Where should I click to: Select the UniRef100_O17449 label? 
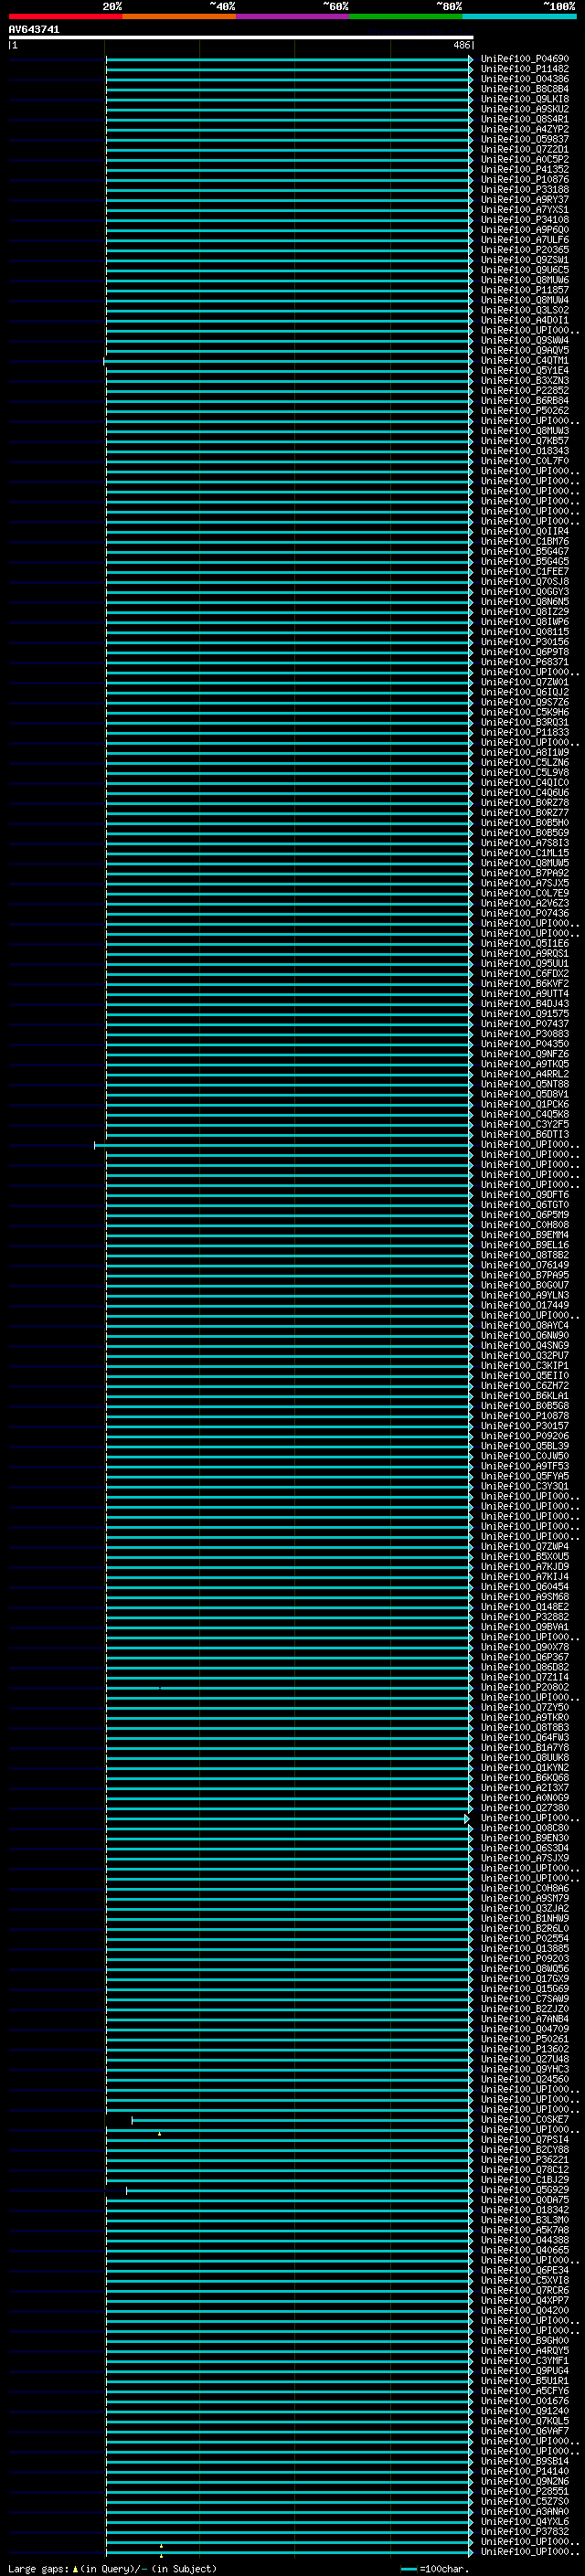click(525, 1306)
